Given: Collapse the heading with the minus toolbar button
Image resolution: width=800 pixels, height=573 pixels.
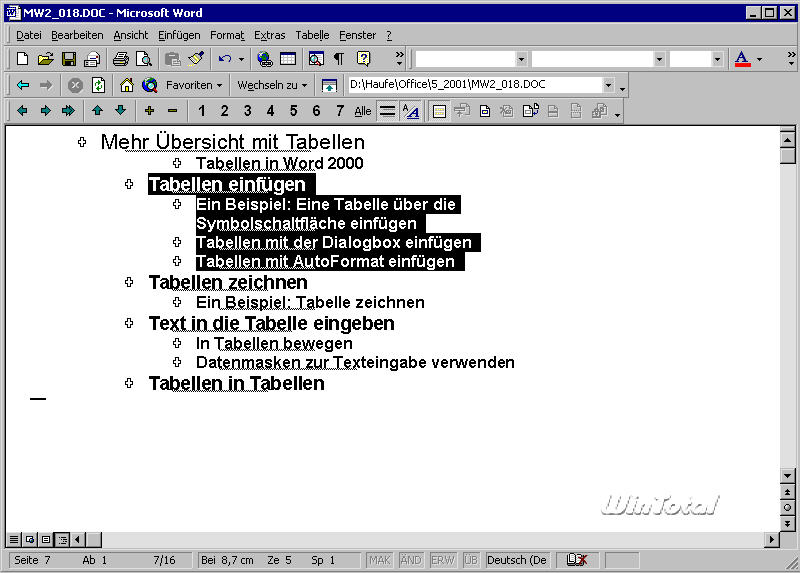Looking at the screenshot, I should (x=172, y=111).
